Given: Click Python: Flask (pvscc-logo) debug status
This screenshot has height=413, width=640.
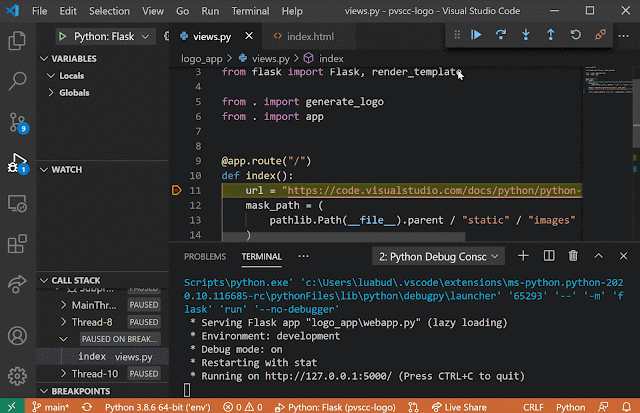Looking at the screenshot, I should (x=335, y=407).
